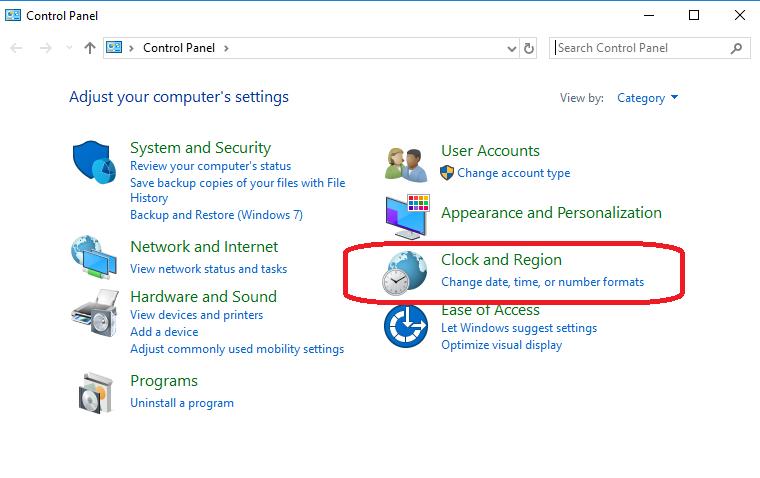Open Appearance and Personalization category
This screenshot has height=478, width=760.
coord(551,213)
